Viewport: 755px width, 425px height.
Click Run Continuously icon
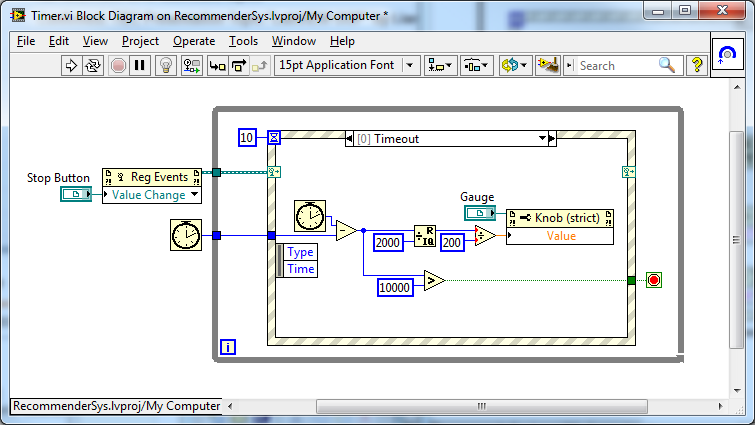pos(94,66)
